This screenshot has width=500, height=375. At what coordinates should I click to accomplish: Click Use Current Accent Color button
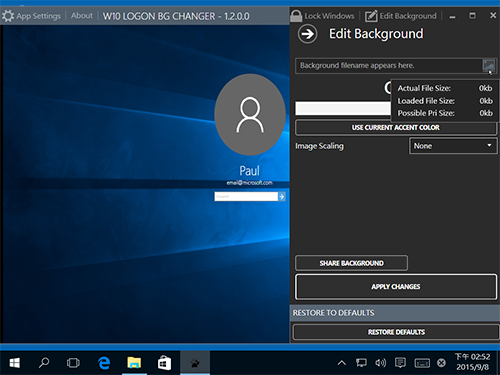[396, 128]
